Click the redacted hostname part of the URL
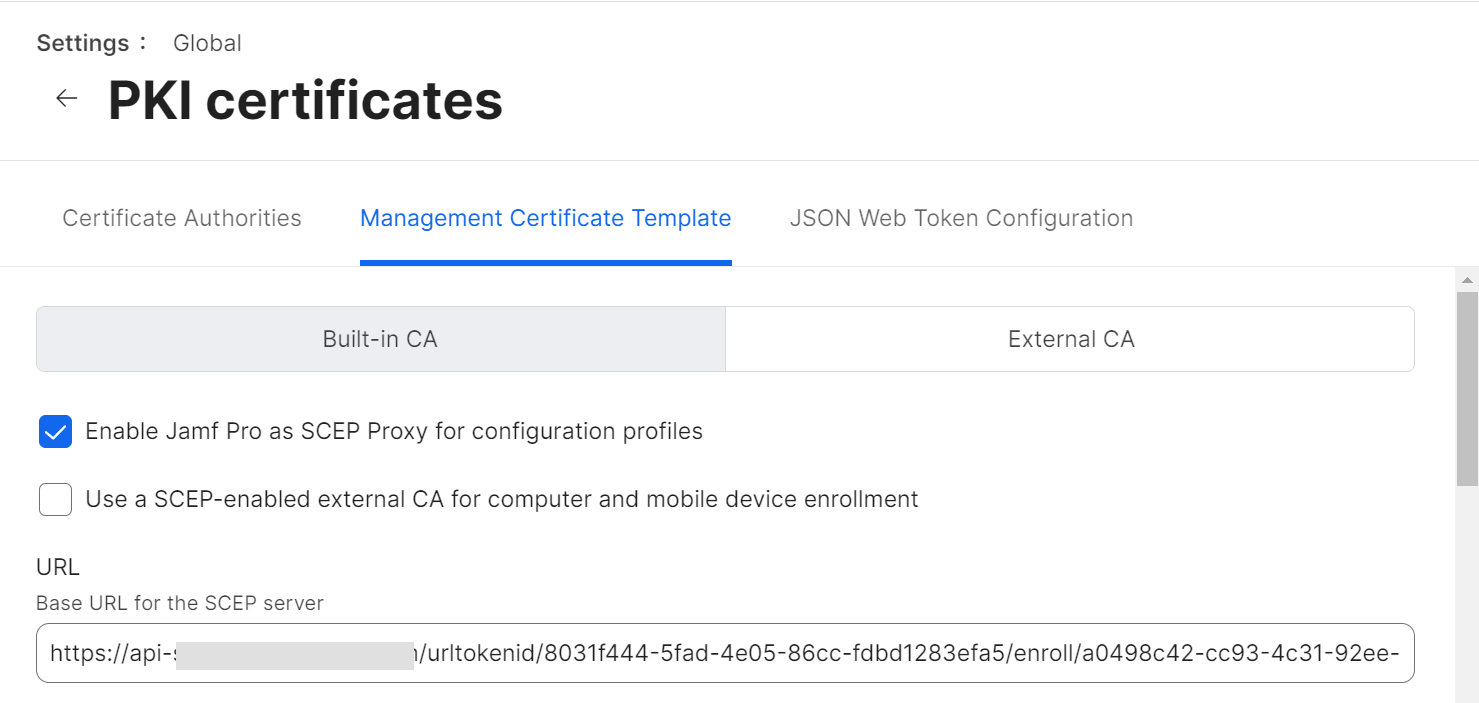 [295, 655]
